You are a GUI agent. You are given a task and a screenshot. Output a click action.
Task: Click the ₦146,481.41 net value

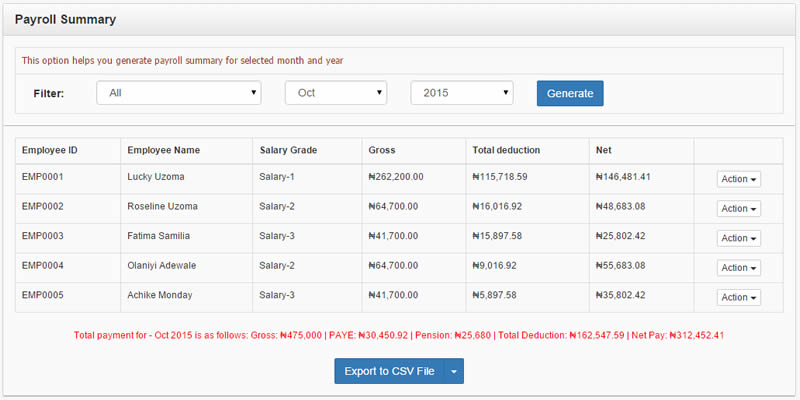click(623, 177)
